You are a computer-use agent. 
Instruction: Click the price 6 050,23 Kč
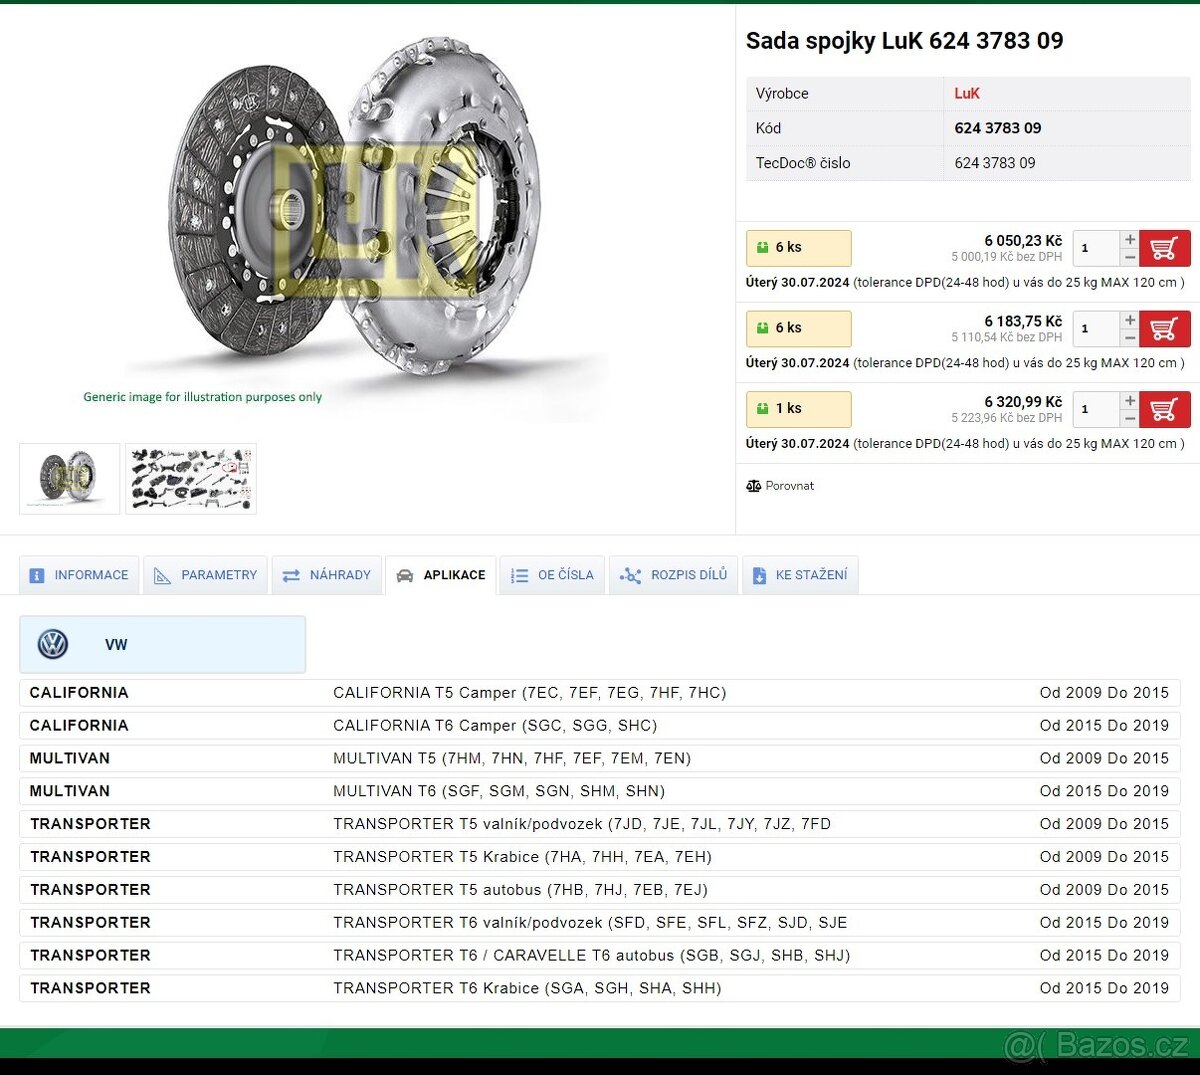point(1023,241)
